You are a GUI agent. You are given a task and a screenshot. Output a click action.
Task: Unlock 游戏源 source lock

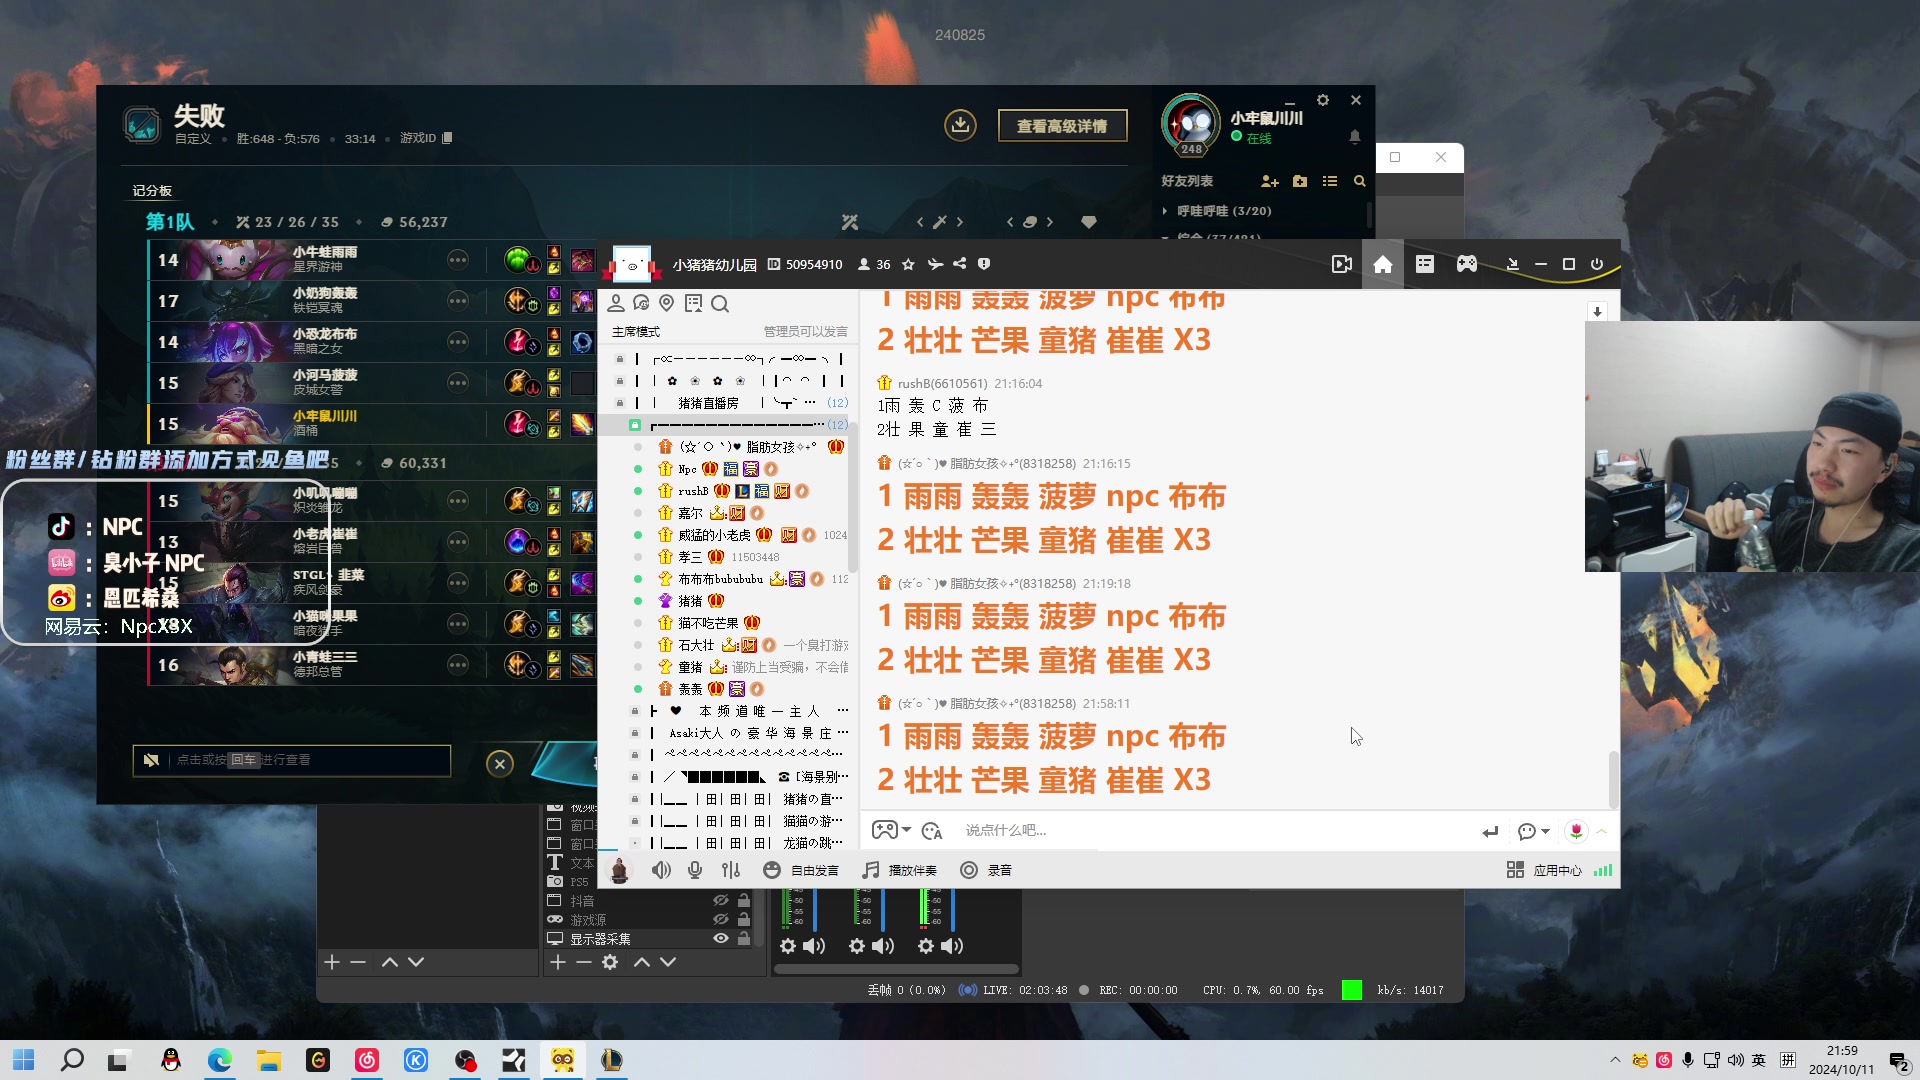tap(743, 919)
